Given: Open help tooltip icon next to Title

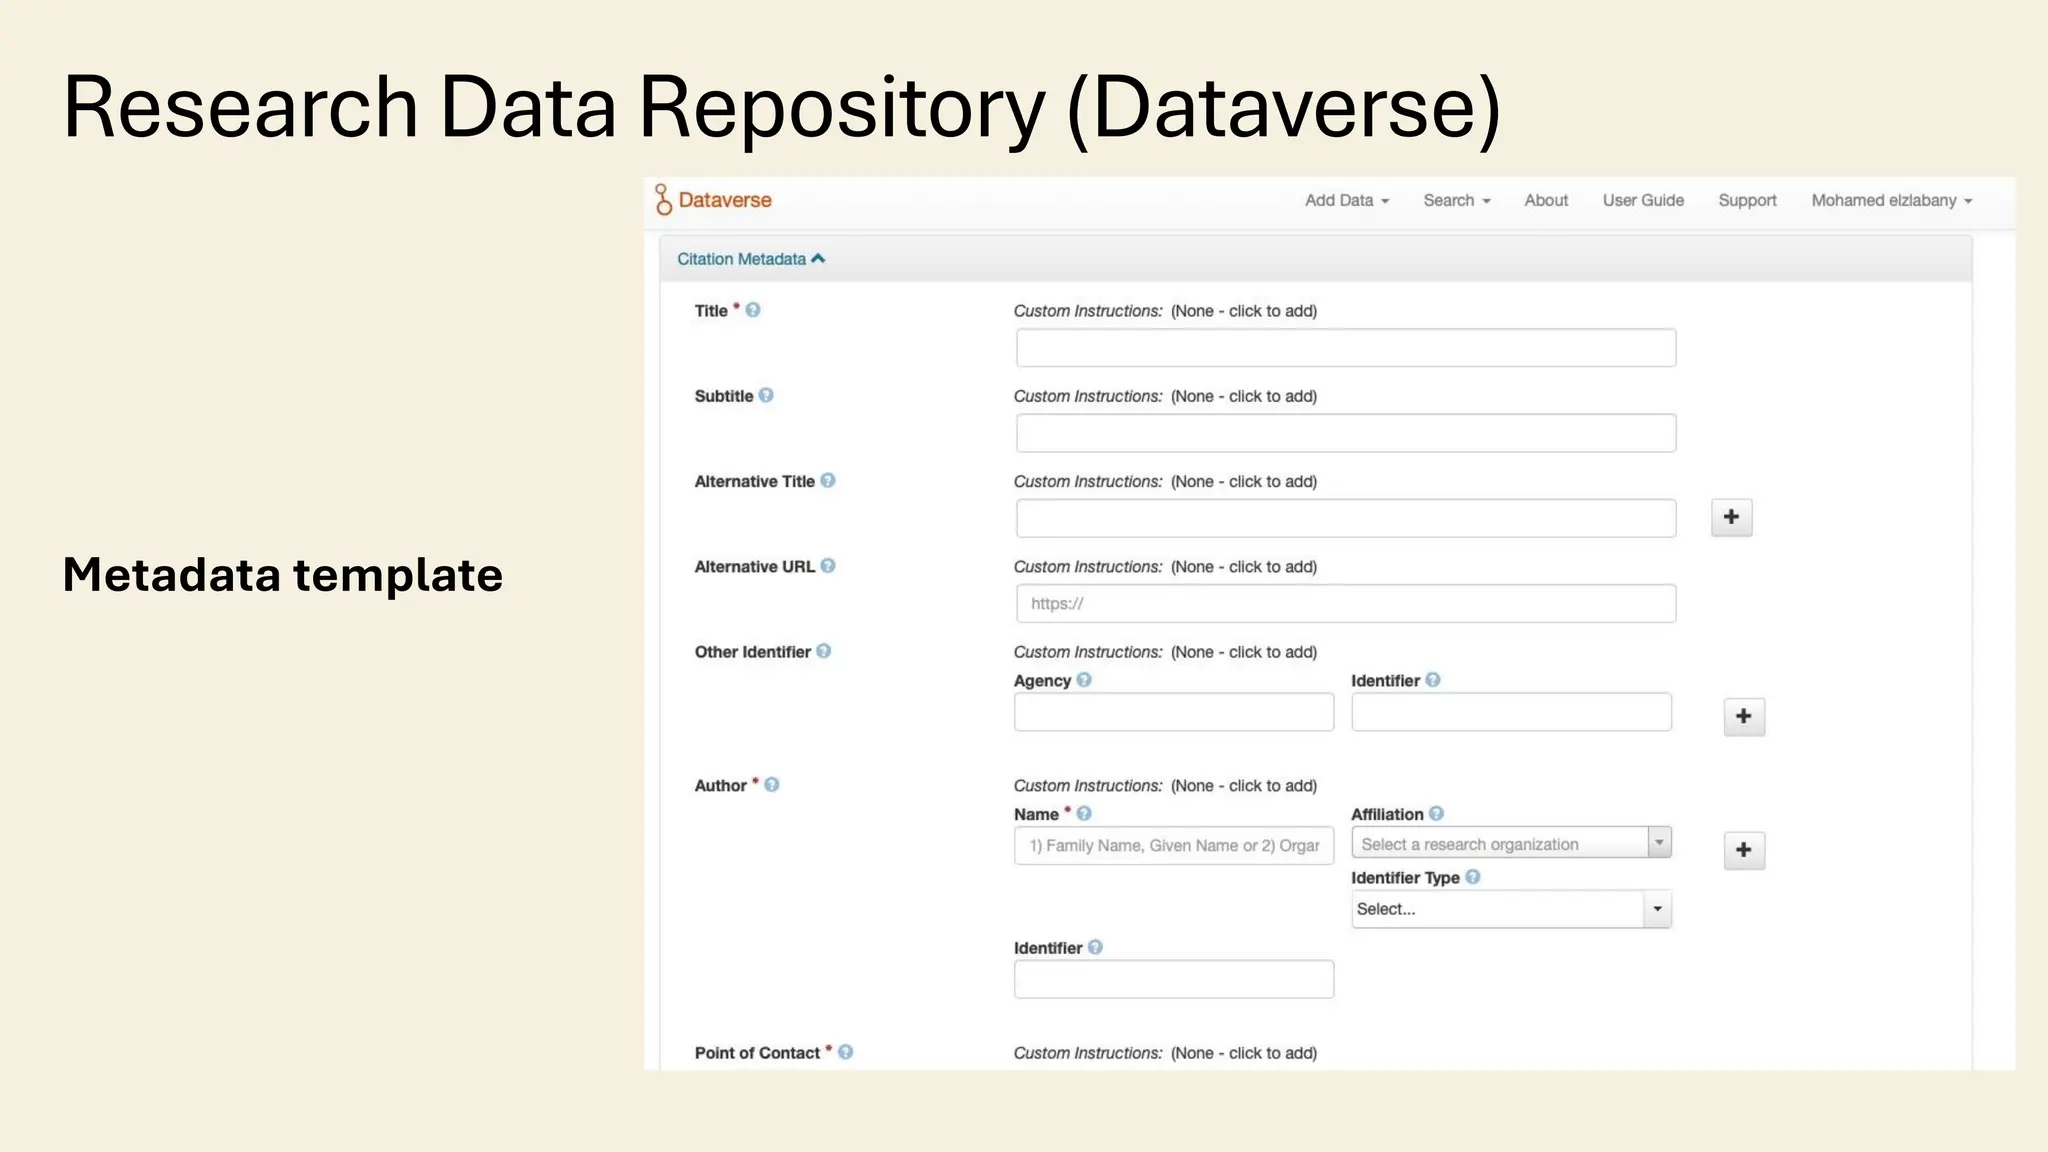Looking at the screenshot, I should (753, 310).
